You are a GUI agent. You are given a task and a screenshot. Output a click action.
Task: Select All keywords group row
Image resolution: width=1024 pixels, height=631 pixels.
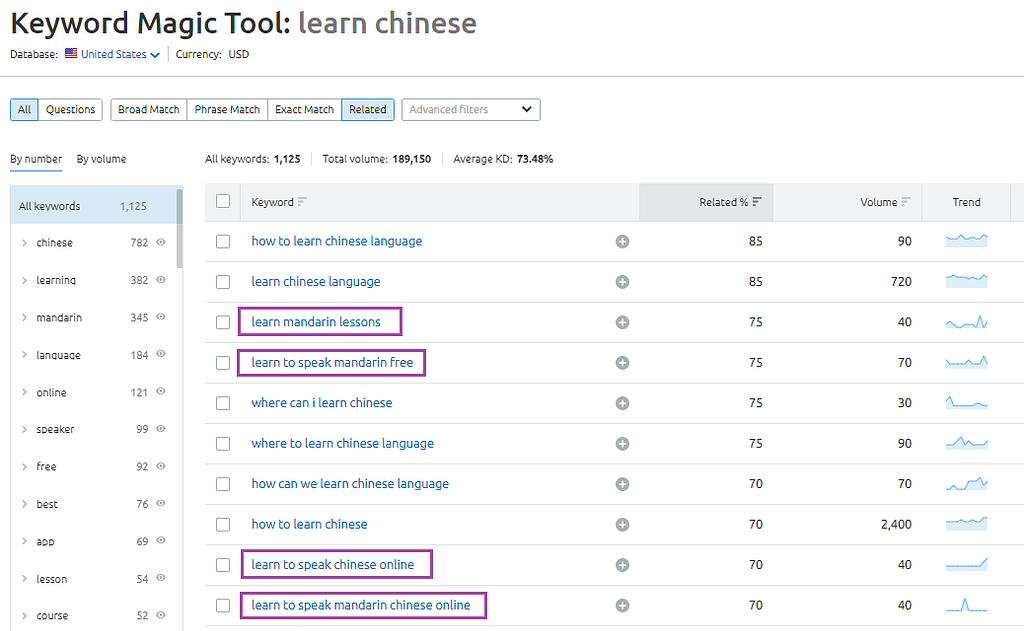pyautogui.click(x=93, y=206)
